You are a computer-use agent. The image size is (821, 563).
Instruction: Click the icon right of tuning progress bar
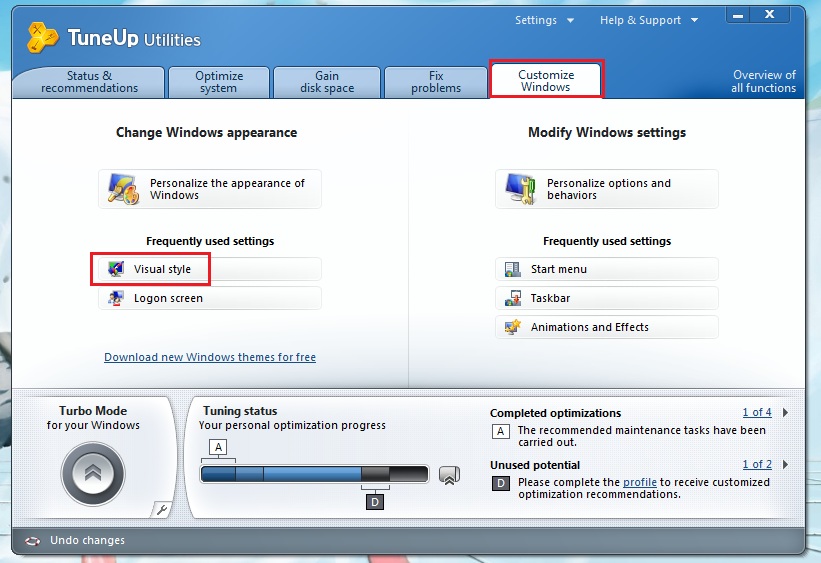pos(449,475)
